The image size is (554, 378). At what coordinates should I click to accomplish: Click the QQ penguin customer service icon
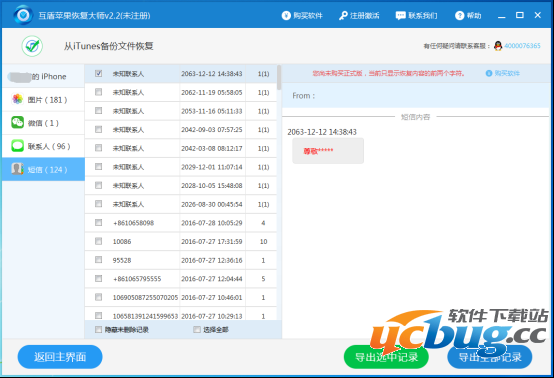click(x=498, y=46)
